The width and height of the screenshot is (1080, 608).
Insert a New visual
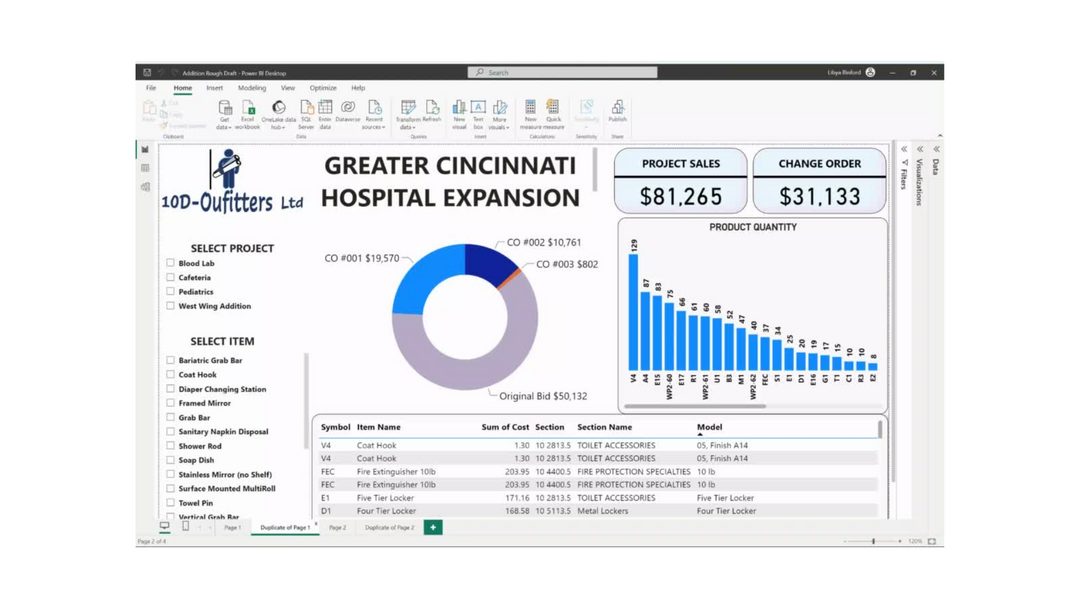(459, 110)
